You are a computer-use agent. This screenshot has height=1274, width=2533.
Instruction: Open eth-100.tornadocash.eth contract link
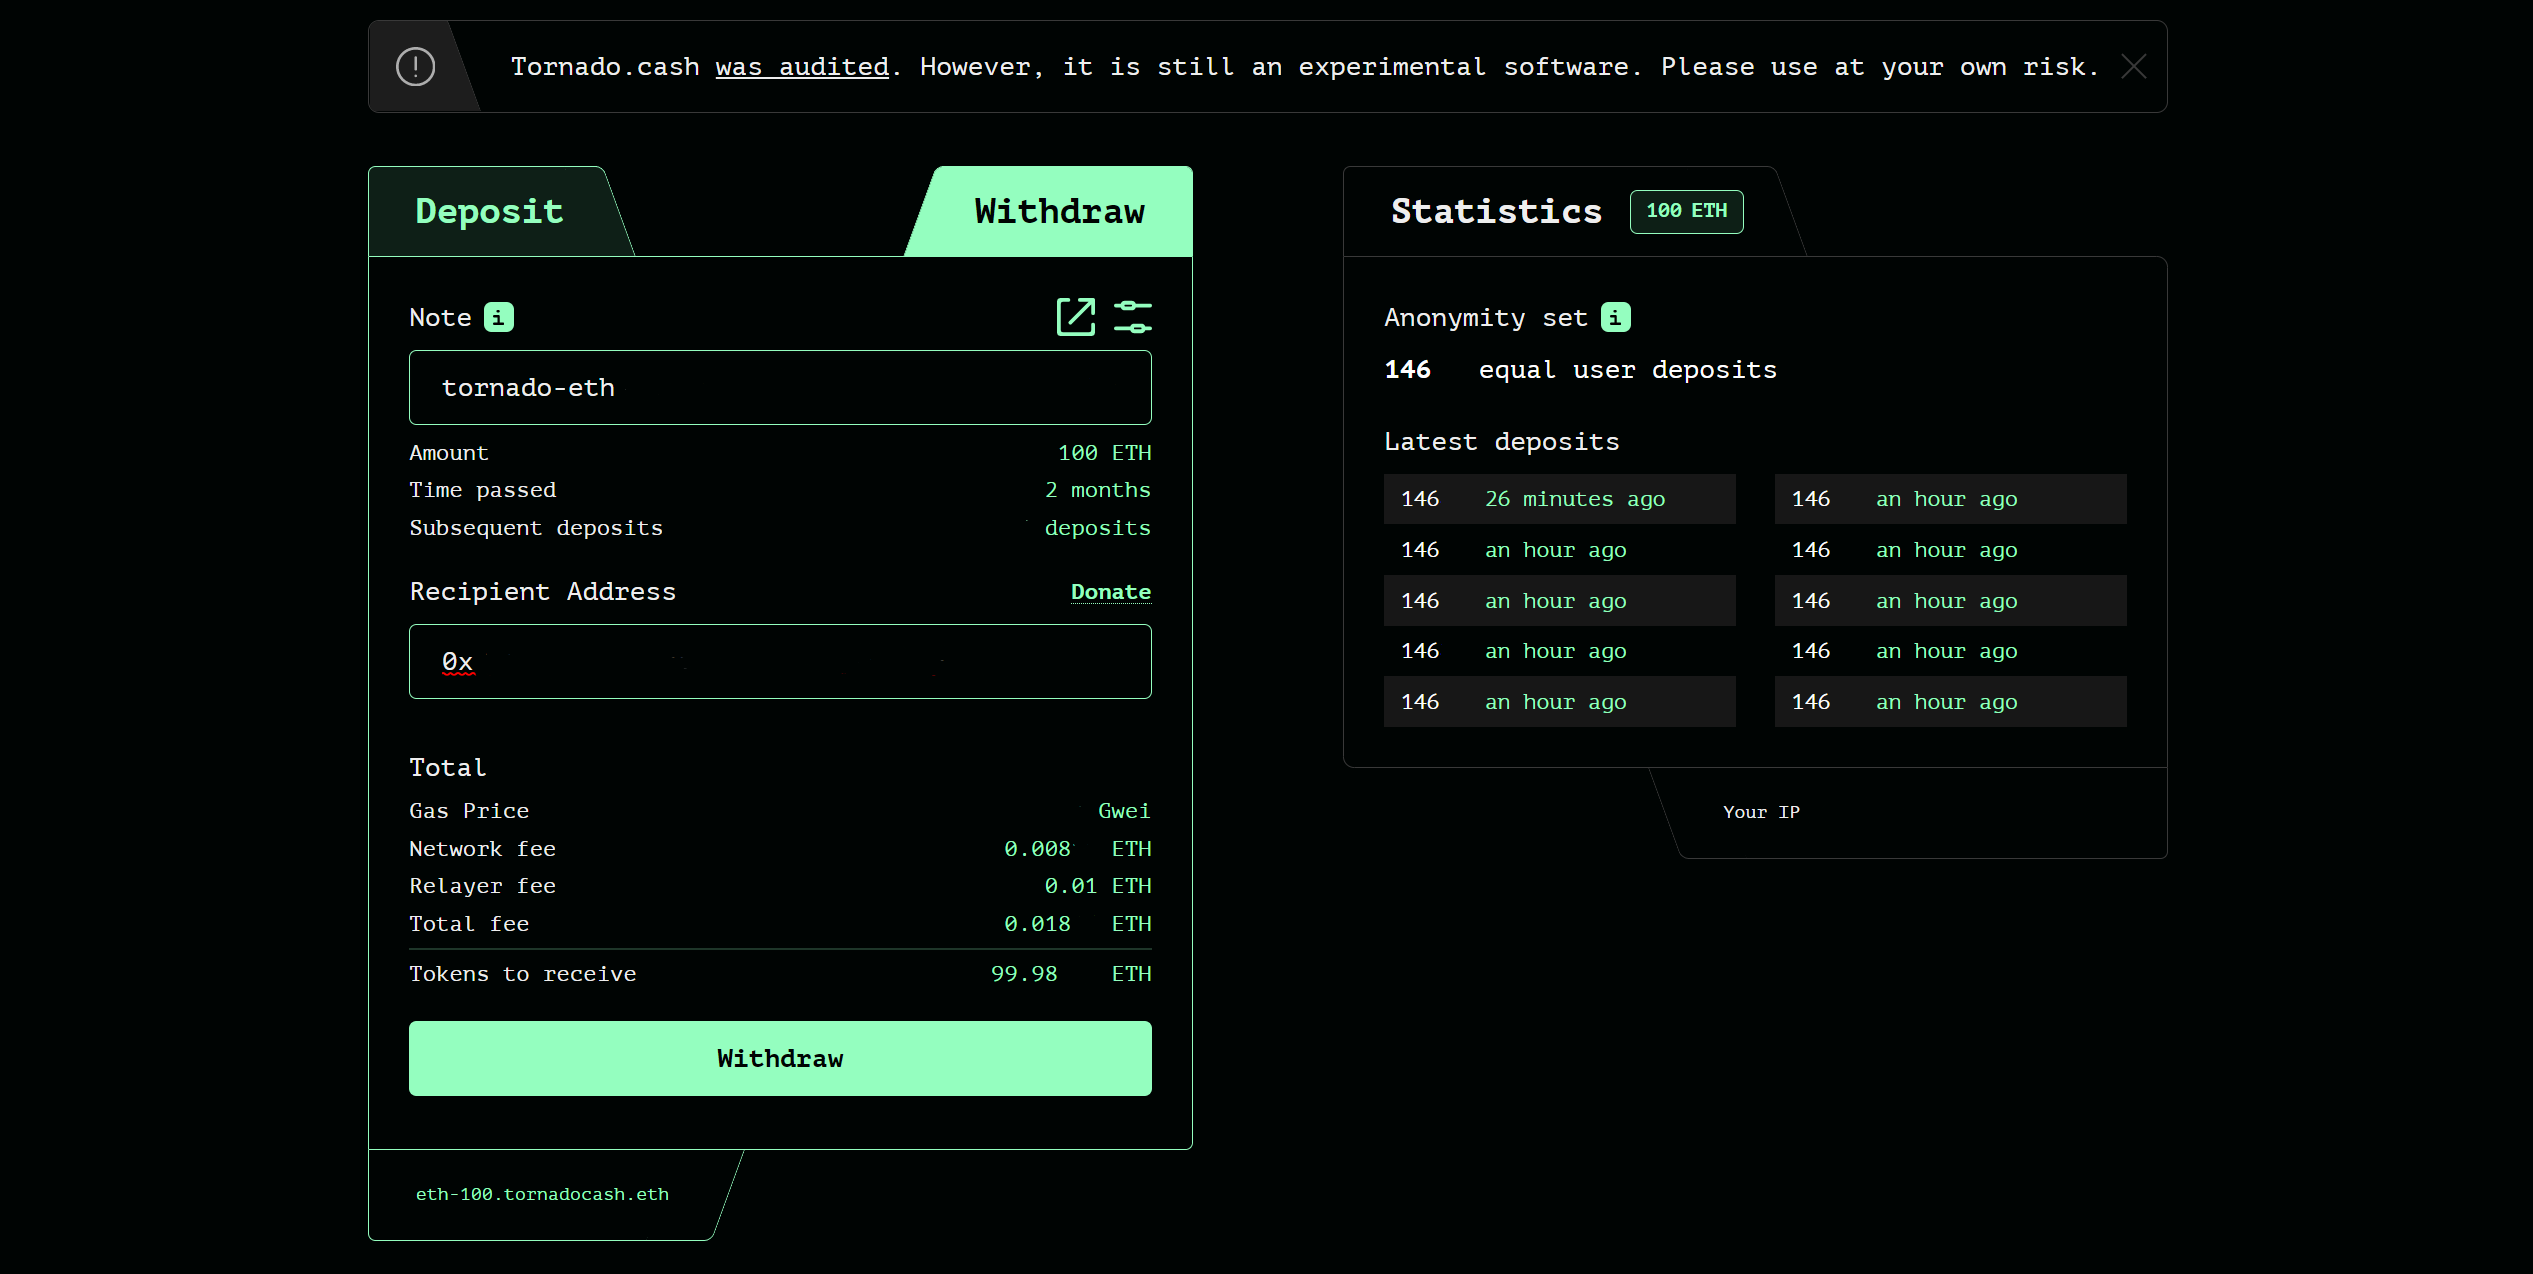pos(542,1194)
